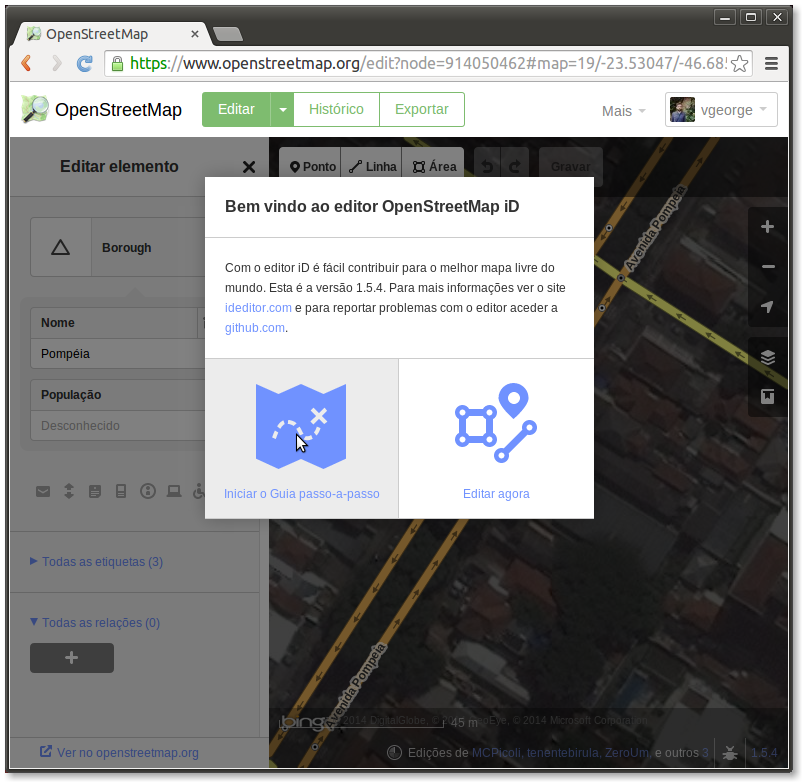Select the Linha tool
This screenshot has width=802, height=782.
tap(372, 166)
